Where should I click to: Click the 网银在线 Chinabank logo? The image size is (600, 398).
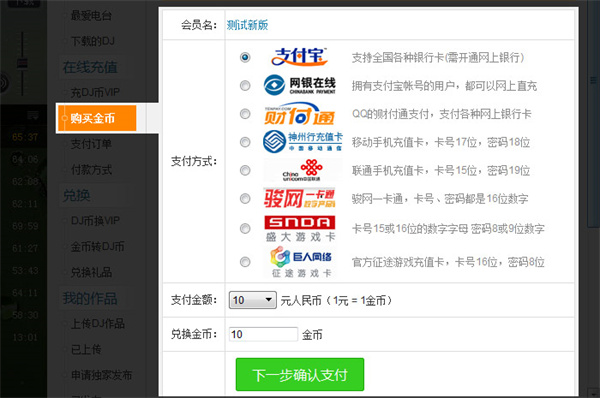coord(300,85)
